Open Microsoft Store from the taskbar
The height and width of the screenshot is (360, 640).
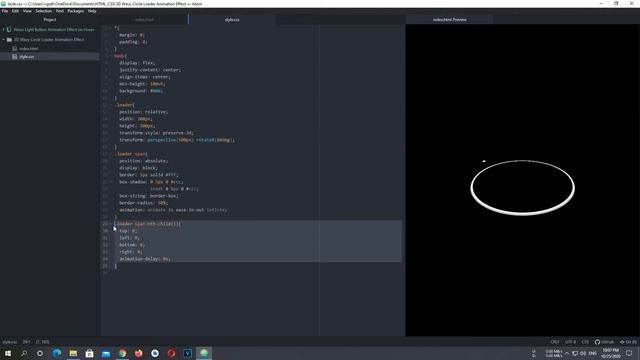click(x=89, y=353)
